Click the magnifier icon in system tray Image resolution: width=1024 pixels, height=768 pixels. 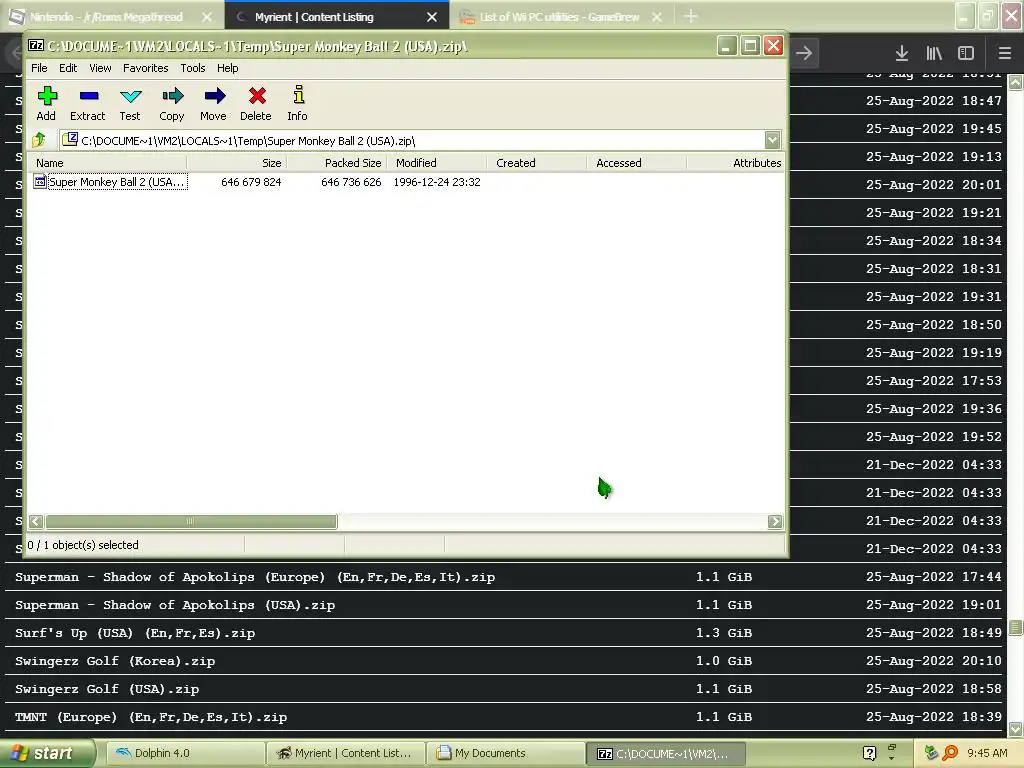coord(950,753)
